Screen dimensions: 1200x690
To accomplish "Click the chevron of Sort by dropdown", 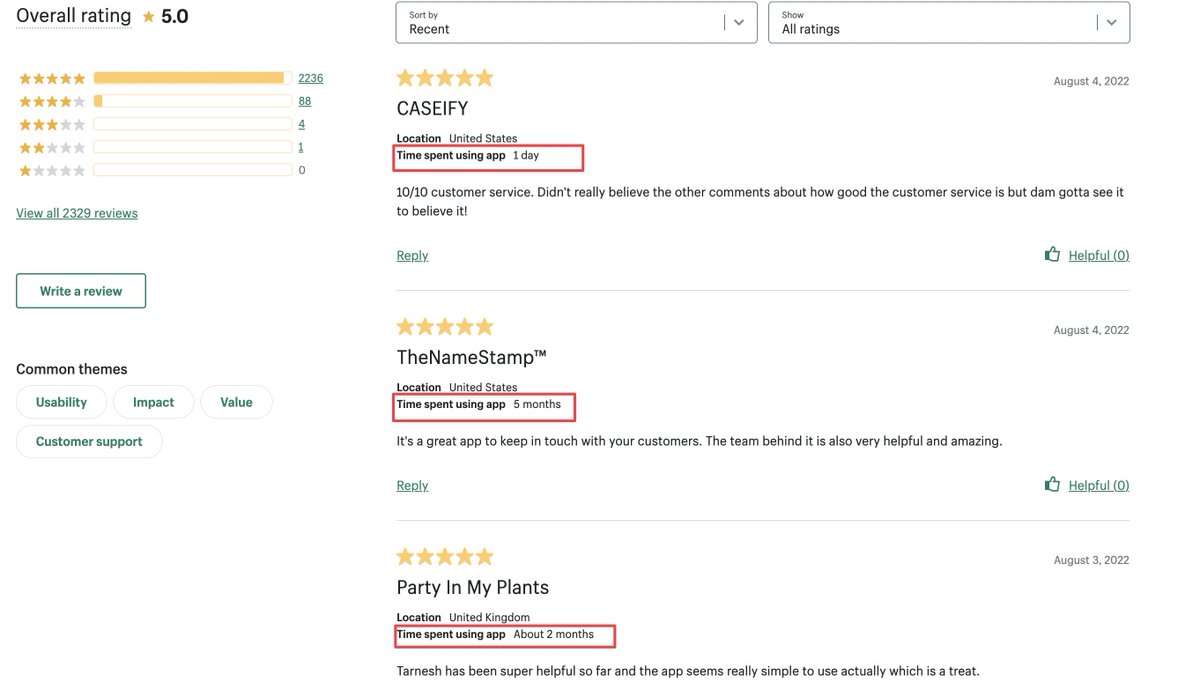I will pos(739,23).
